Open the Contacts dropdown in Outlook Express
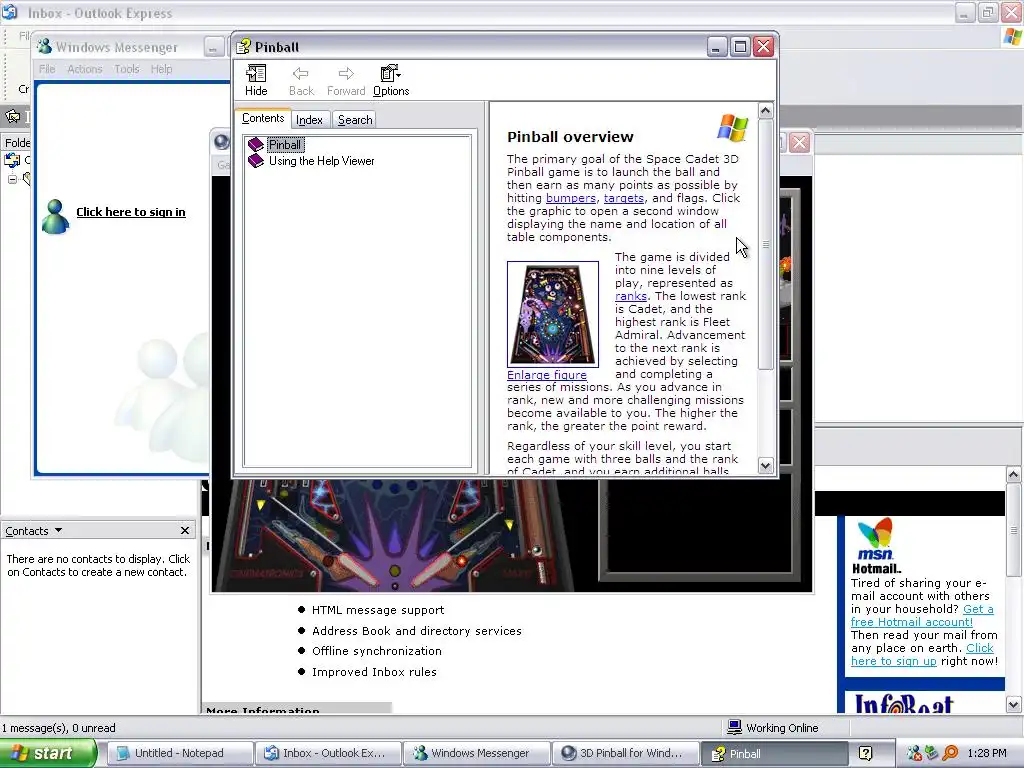Image resolution: width=1024 pixels, height=768 pixels. pyautogui.click(x=33, y=531)
